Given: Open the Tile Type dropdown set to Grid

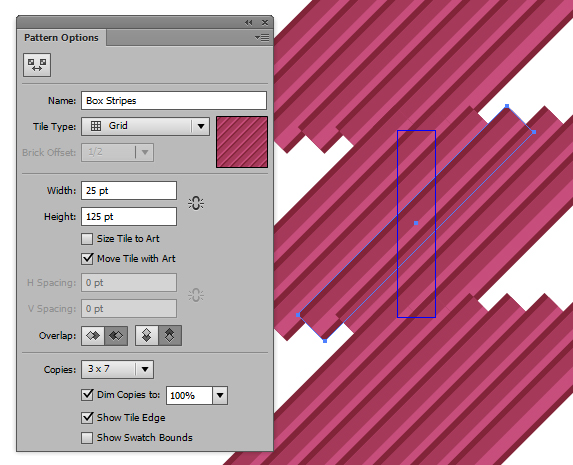Looking at the screenshot, I should (x=145, y=126).
